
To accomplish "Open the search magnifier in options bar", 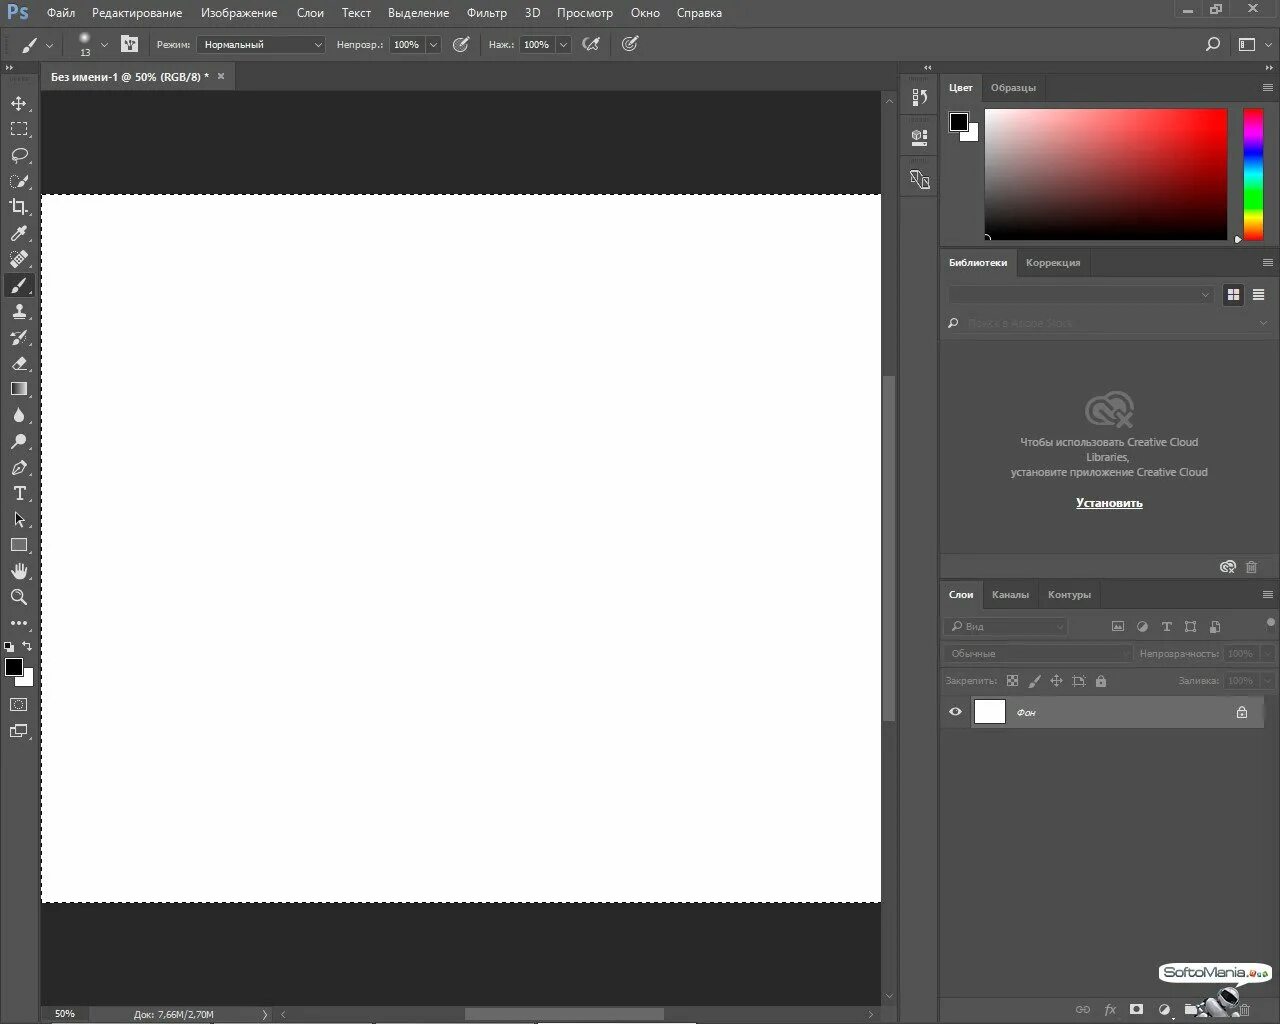I will pyautogui.click(x=1213, y=44).
